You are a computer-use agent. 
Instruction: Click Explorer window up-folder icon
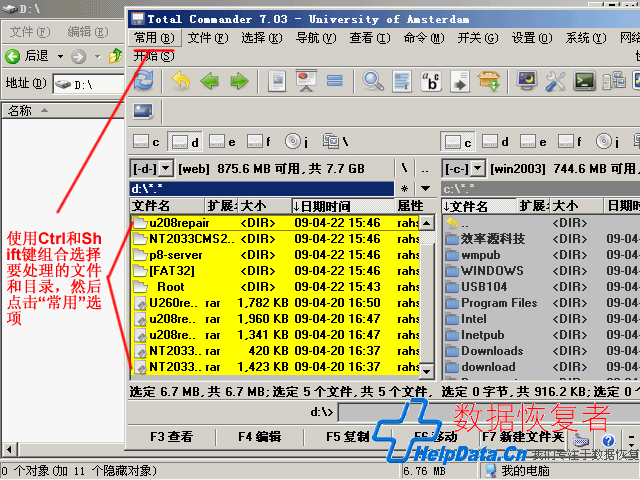tap(115, 56)
